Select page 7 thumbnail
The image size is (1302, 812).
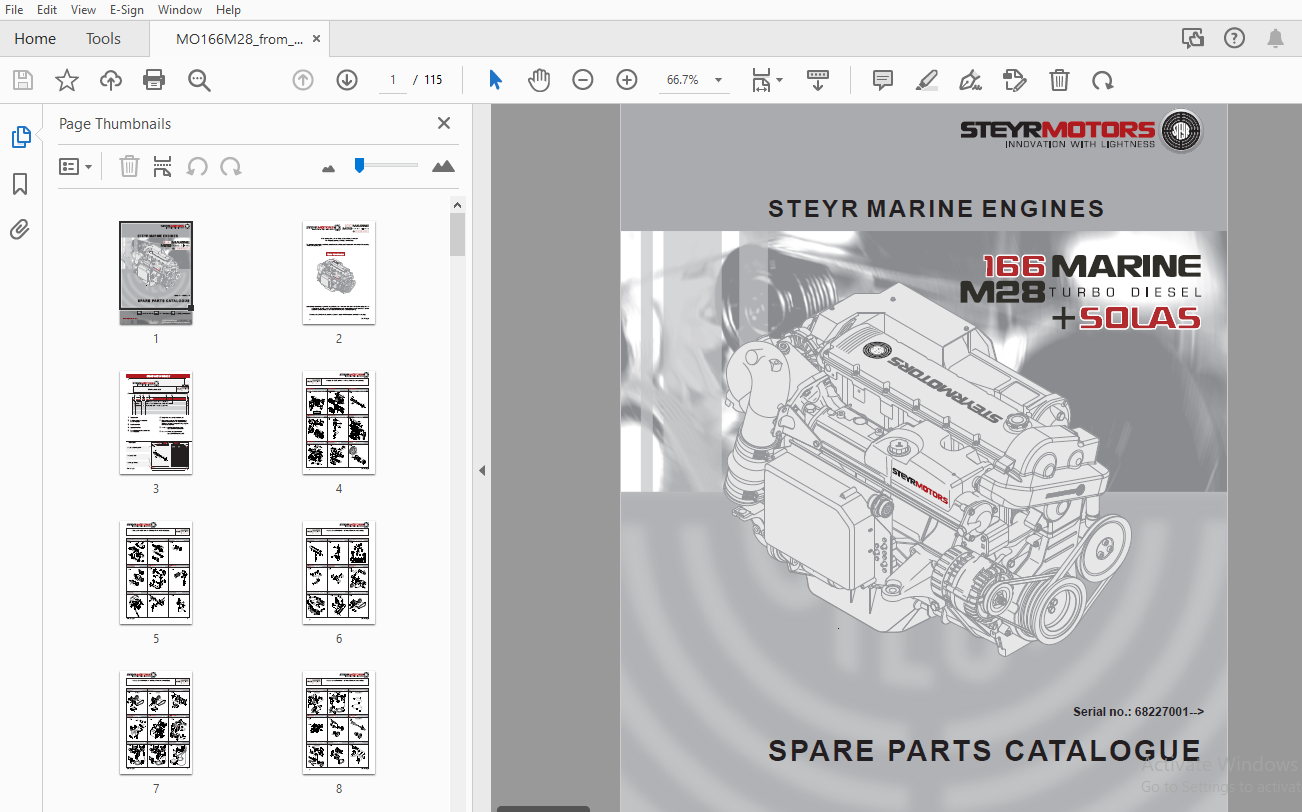tap(156, 722)
